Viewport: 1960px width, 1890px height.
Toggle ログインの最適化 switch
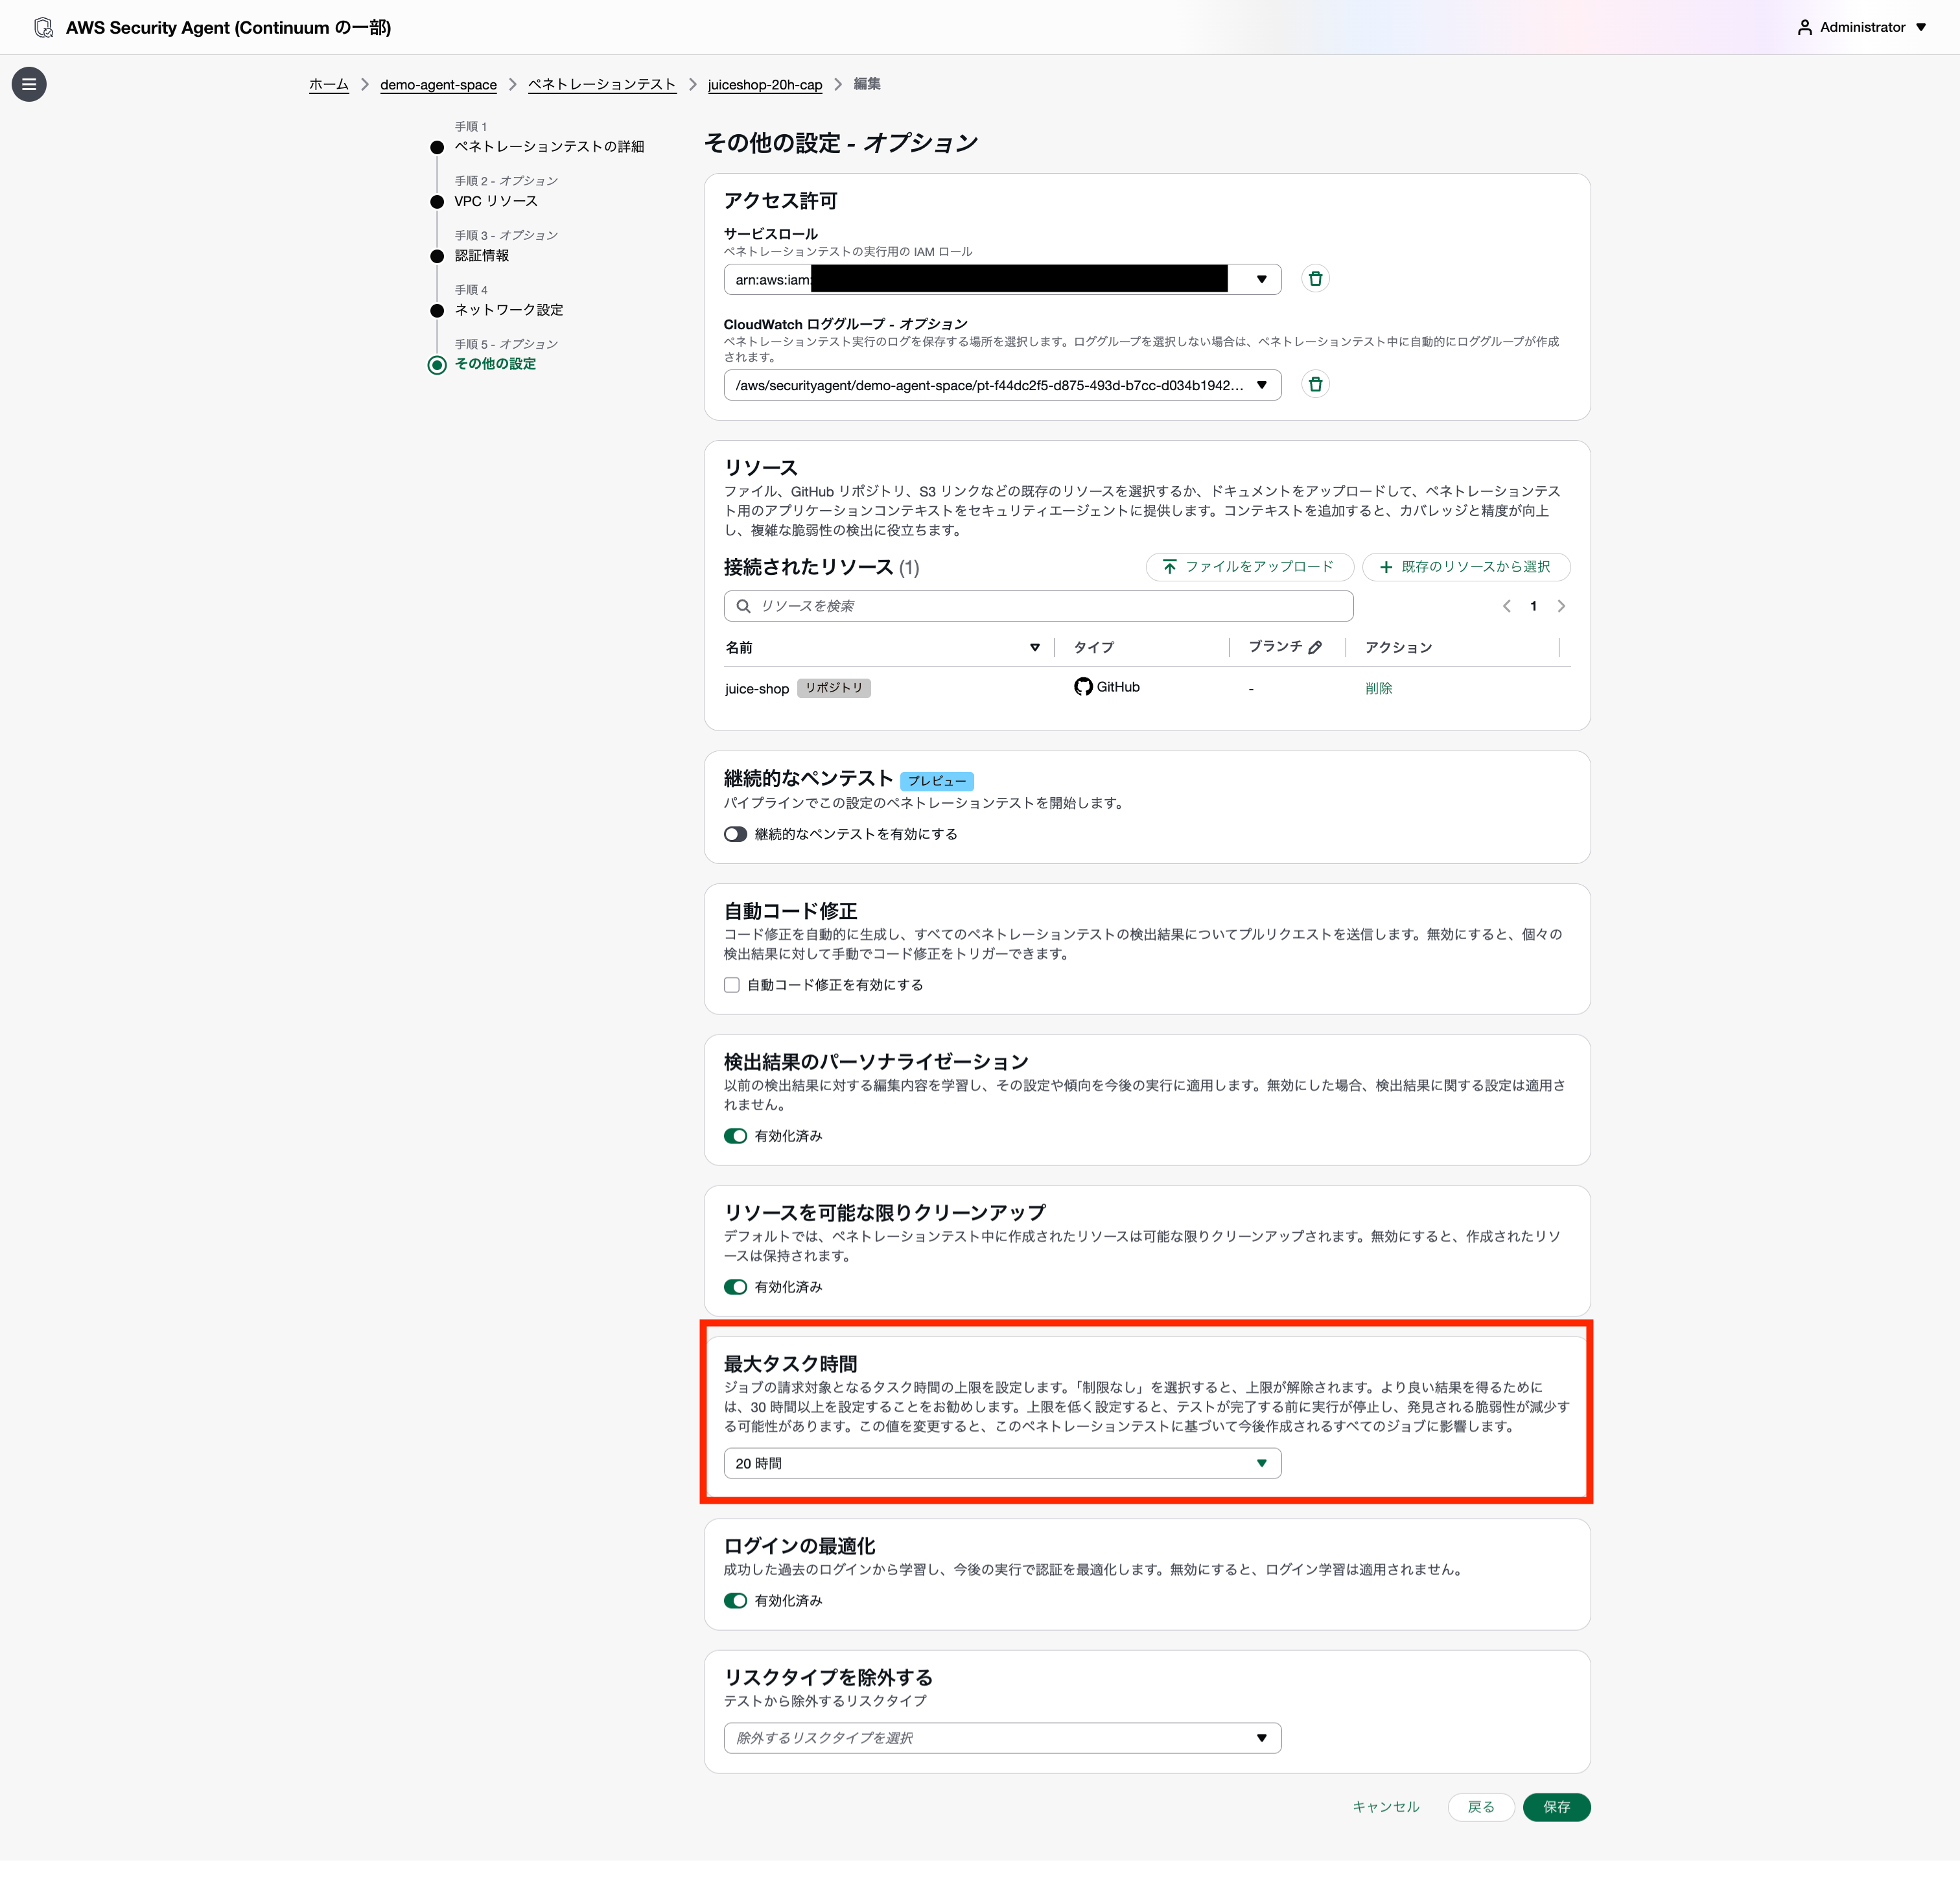pyautogui.click(x=735, y=1601)
